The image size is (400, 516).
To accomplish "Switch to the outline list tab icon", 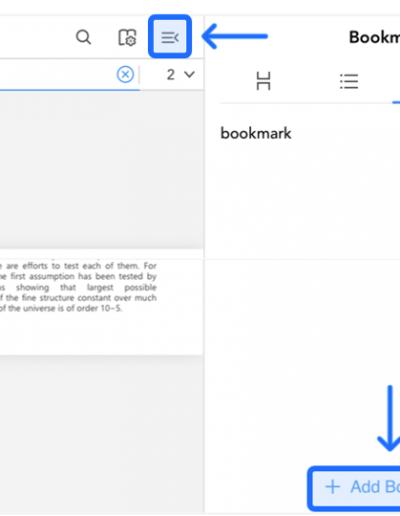I will tap(349, 81).
